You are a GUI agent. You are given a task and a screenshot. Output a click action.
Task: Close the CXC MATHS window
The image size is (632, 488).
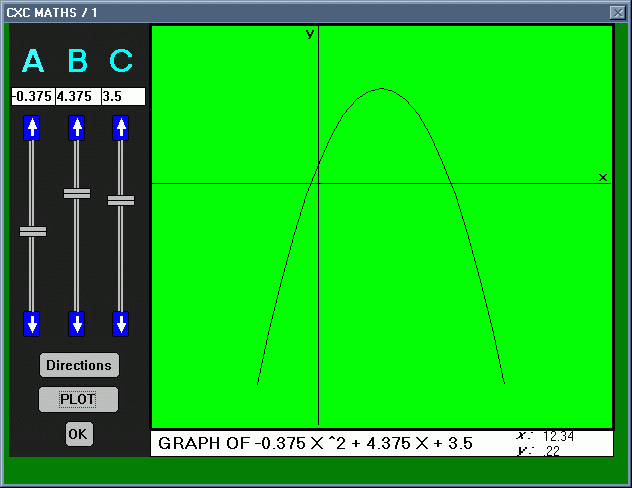tap(617, 13)
